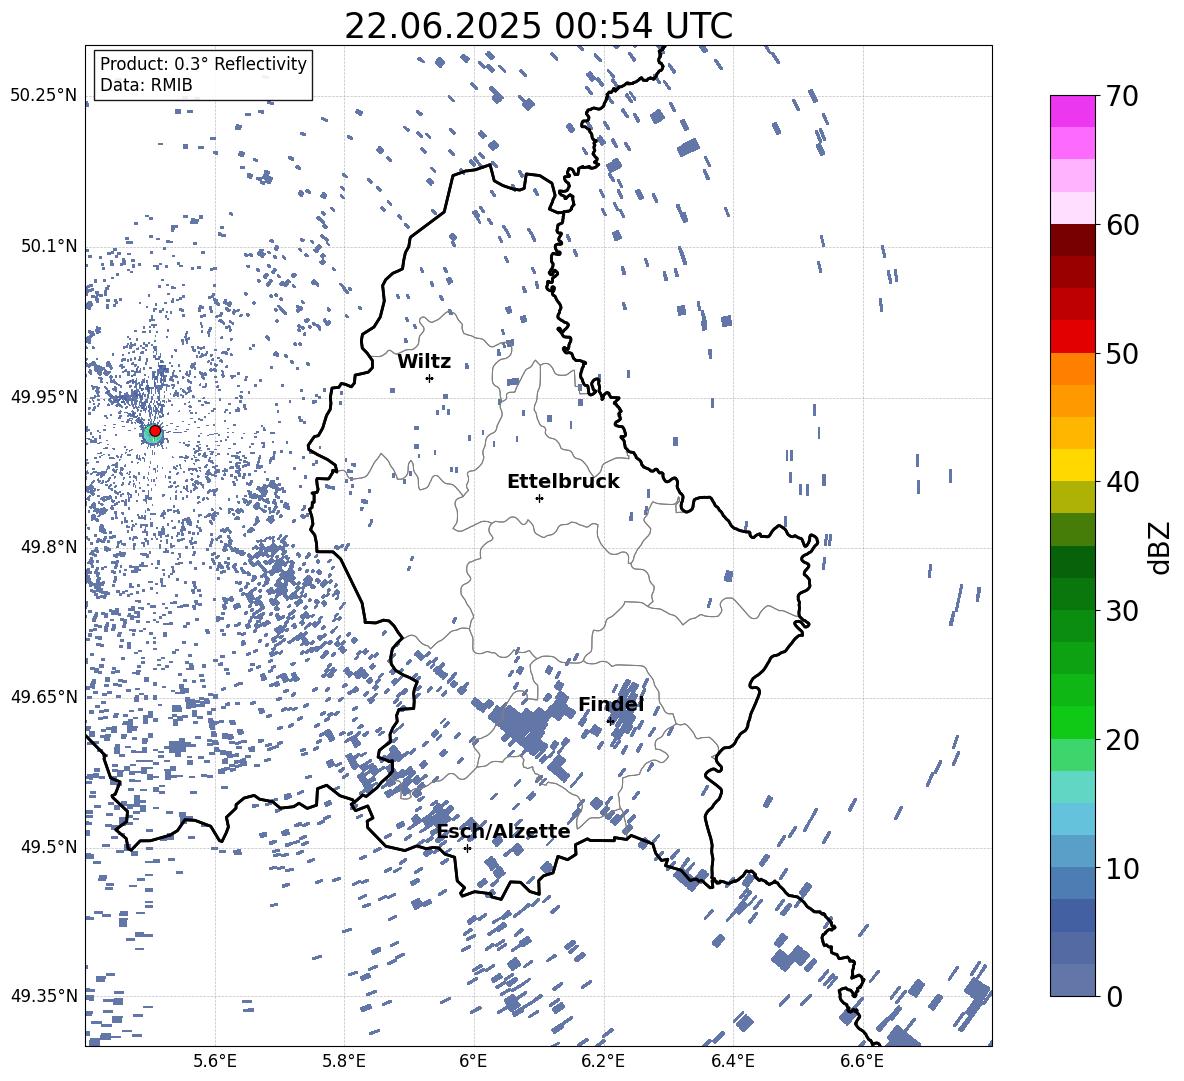Click the yellow colorbar segment above 40
Image resolution: width=1184 pixels, height=1081 pixels.
tap(1072, 465)
